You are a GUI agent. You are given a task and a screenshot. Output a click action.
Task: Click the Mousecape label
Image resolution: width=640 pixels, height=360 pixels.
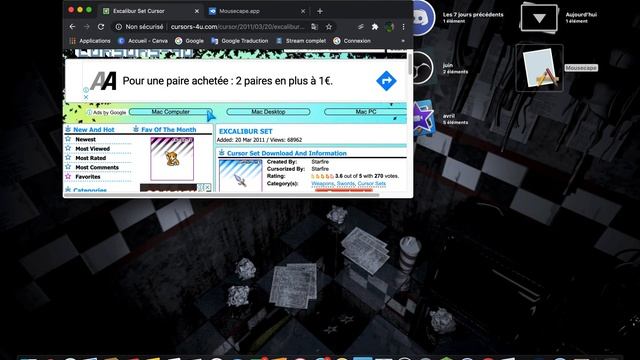pyautogui.click(x=581, y=68)
